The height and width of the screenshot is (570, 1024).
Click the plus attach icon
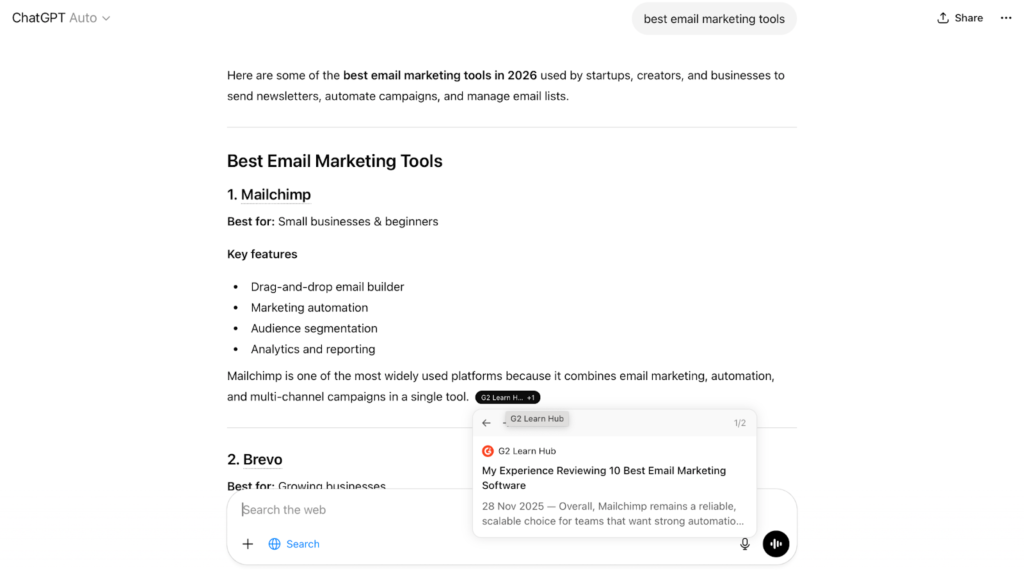248,544
